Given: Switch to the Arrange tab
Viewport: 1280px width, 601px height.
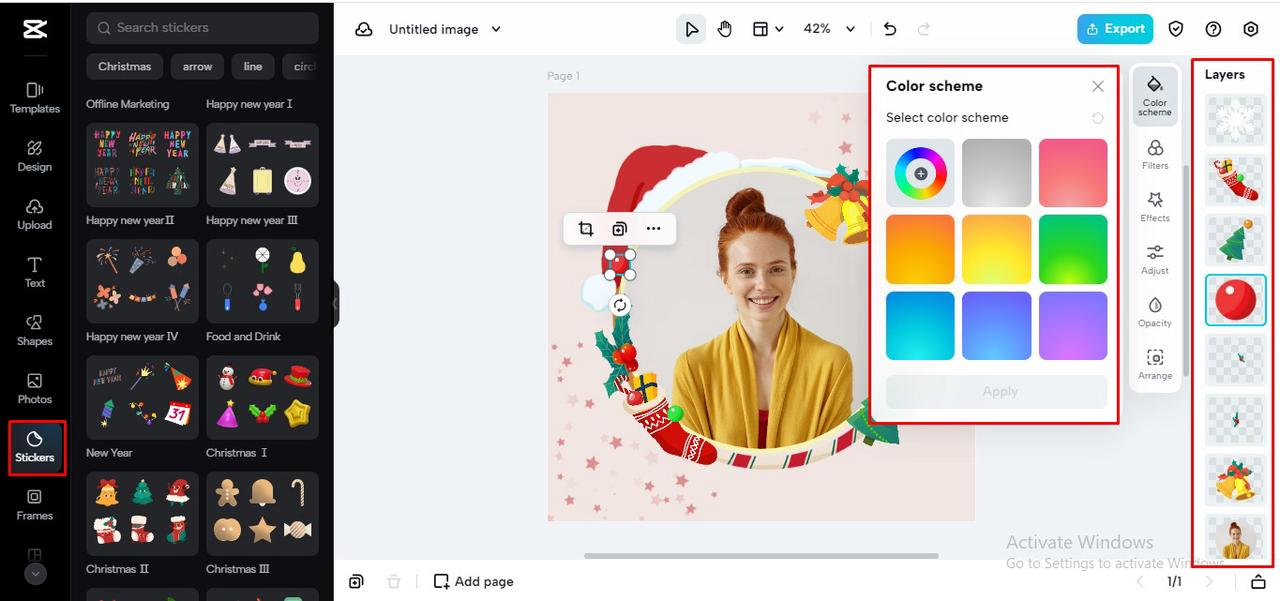Looking at the screenshot, I should pyautogui.click(x=1155, y=365).
